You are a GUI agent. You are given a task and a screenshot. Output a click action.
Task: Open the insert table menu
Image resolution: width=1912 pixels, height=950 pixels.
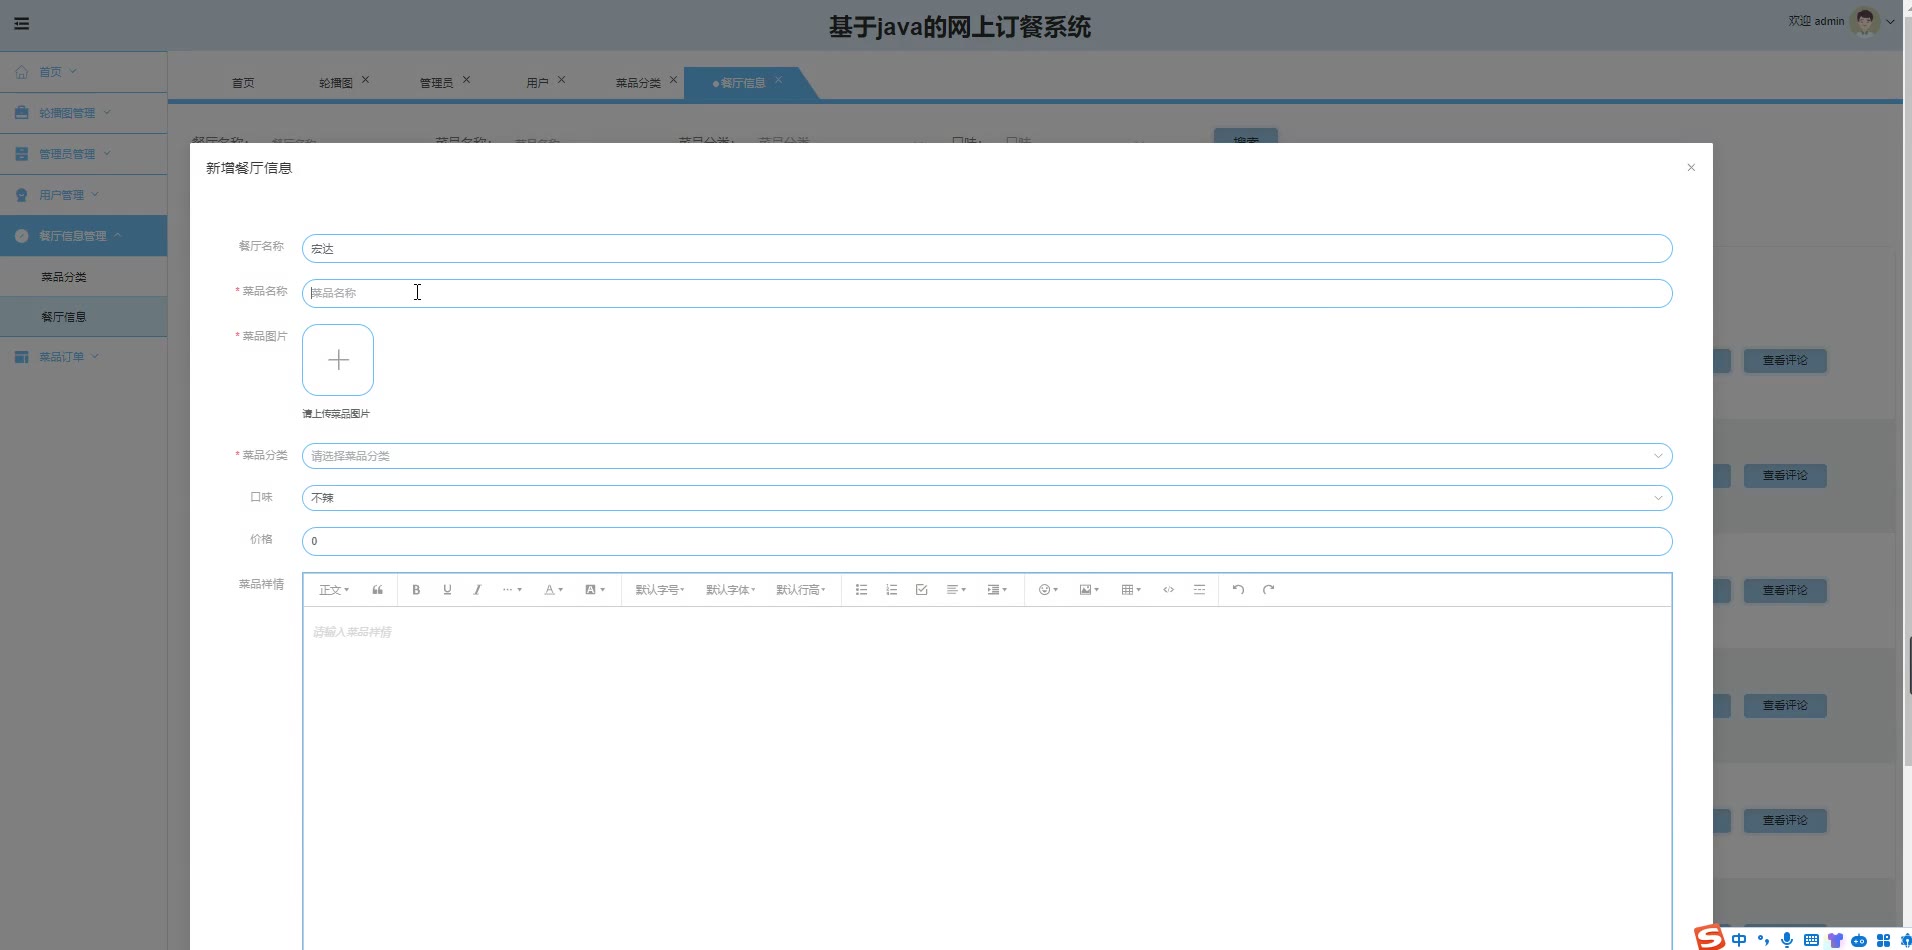[x=1131, y=590]
